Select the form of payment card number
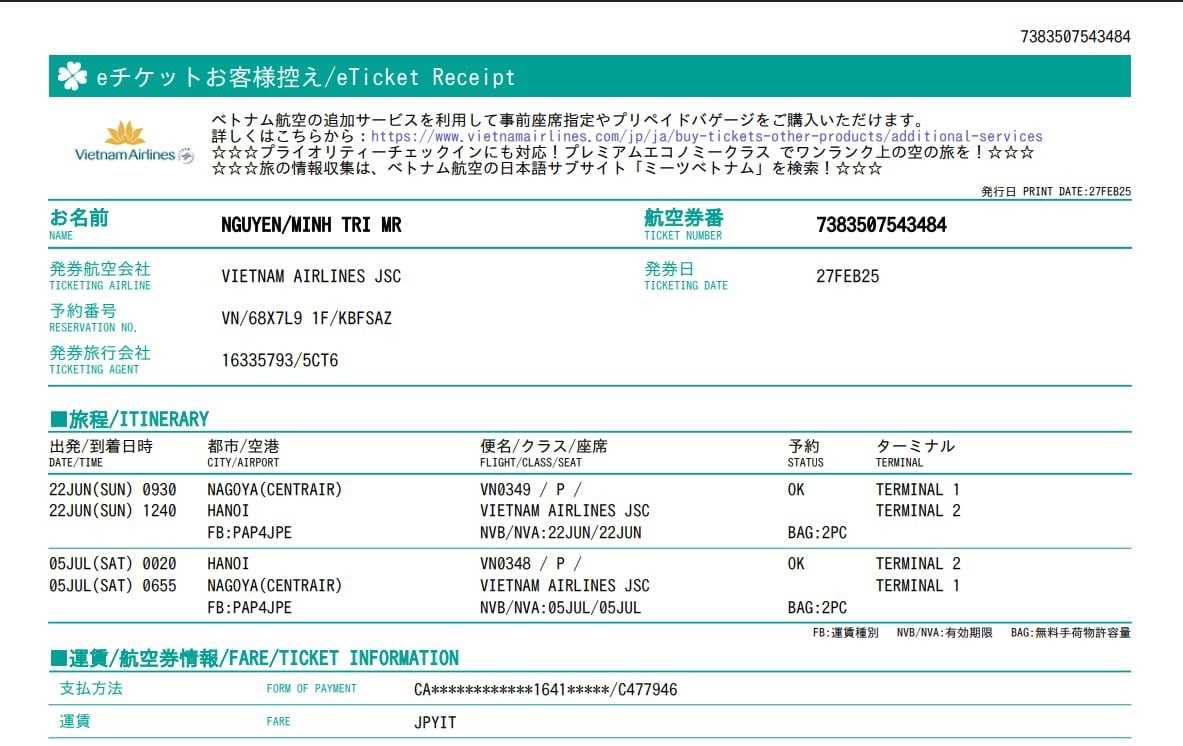This screenshot has width=1183, height=746. [x=545, y=689]
